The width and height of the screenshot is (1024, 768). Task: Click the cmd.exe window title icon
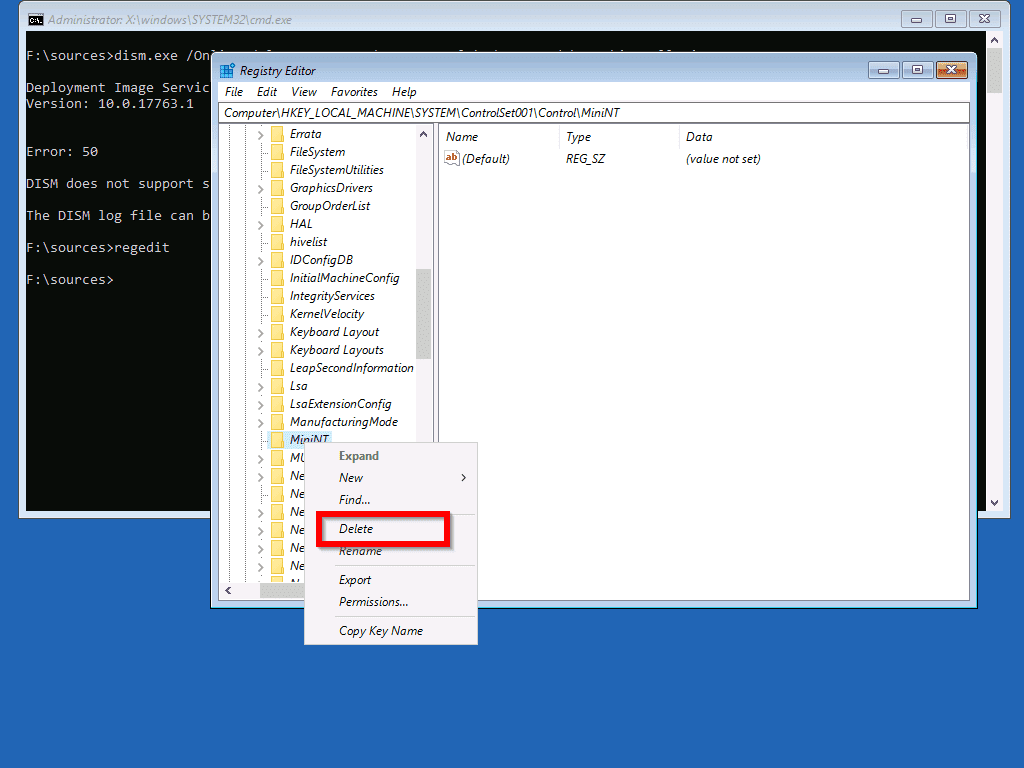(35, 19)
